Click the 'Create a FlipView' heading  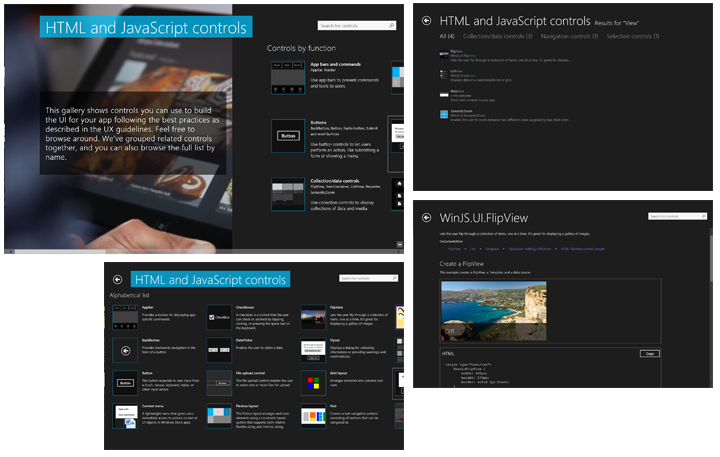[461, 264]
